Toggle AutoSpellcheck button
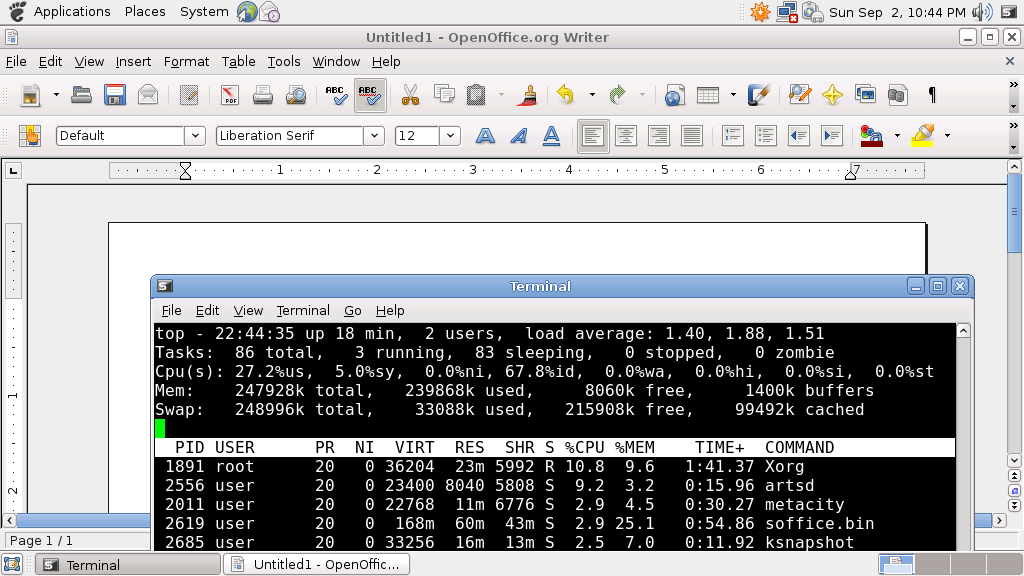Viewport: 1024px width, 576px height. [x=370, y=95]
